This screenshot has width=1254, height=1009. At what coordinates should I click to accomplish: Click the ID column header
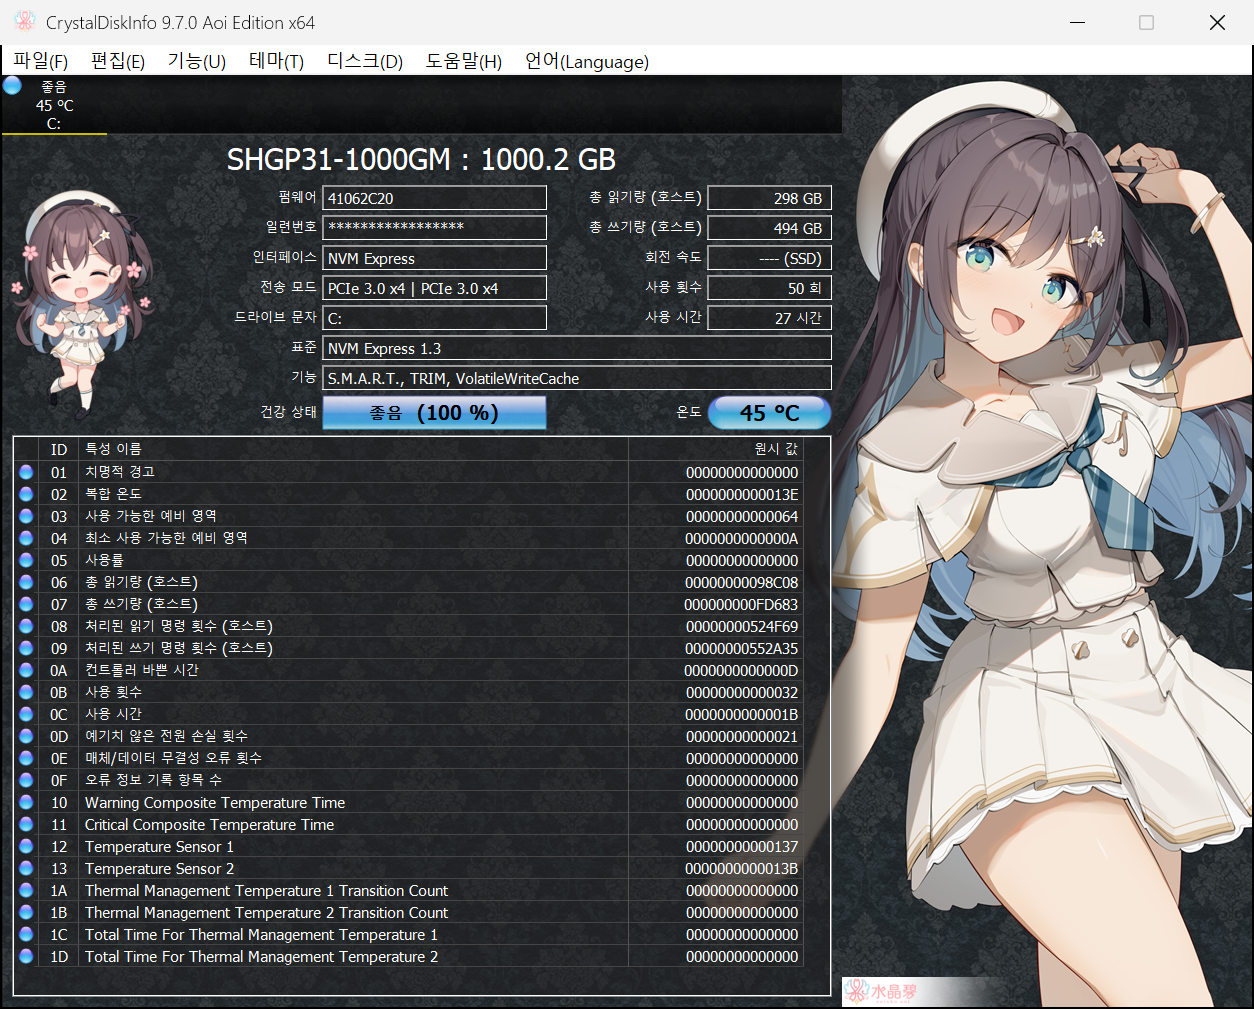tap(59, 449)
